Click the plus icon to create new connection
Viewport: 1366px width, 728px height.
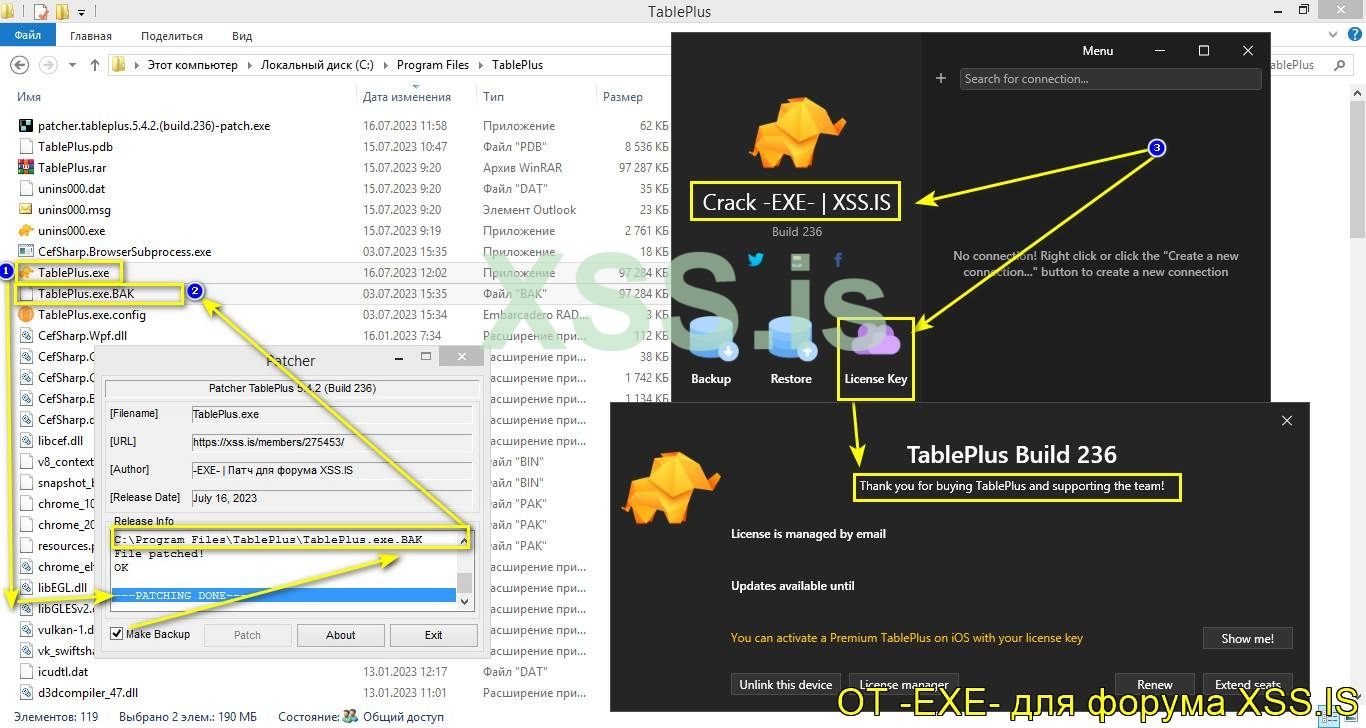[940, 78]
